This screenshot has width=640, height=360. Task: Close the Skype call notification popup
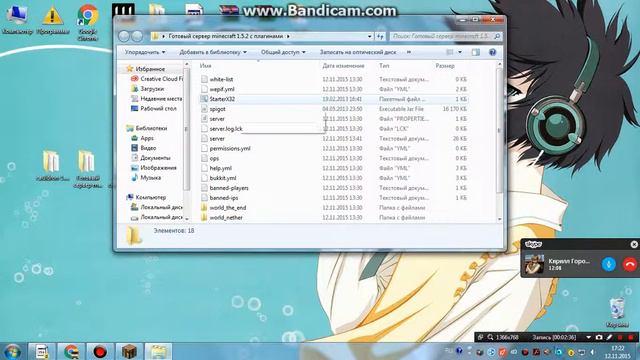click(x=634, y=244)
